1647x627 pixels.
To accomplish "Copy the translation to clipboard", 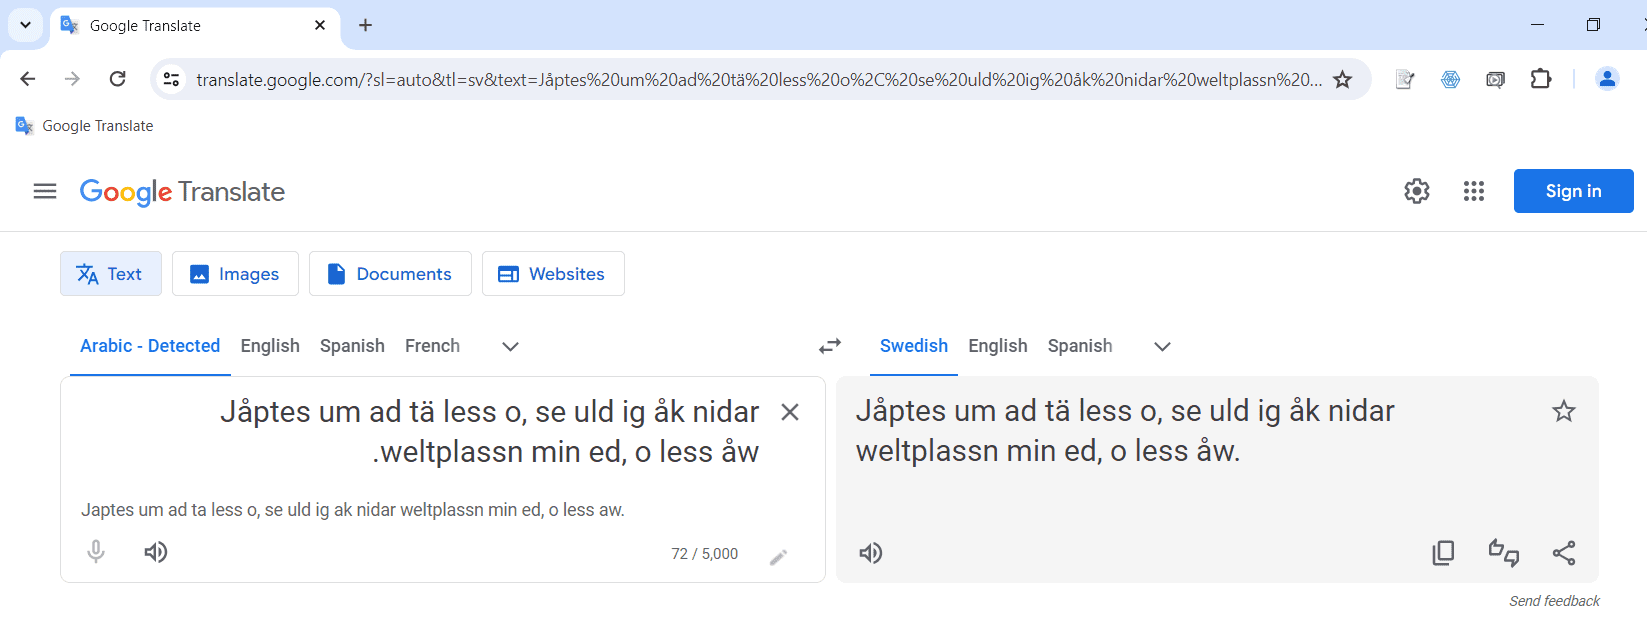I will tap(1443, 553).
